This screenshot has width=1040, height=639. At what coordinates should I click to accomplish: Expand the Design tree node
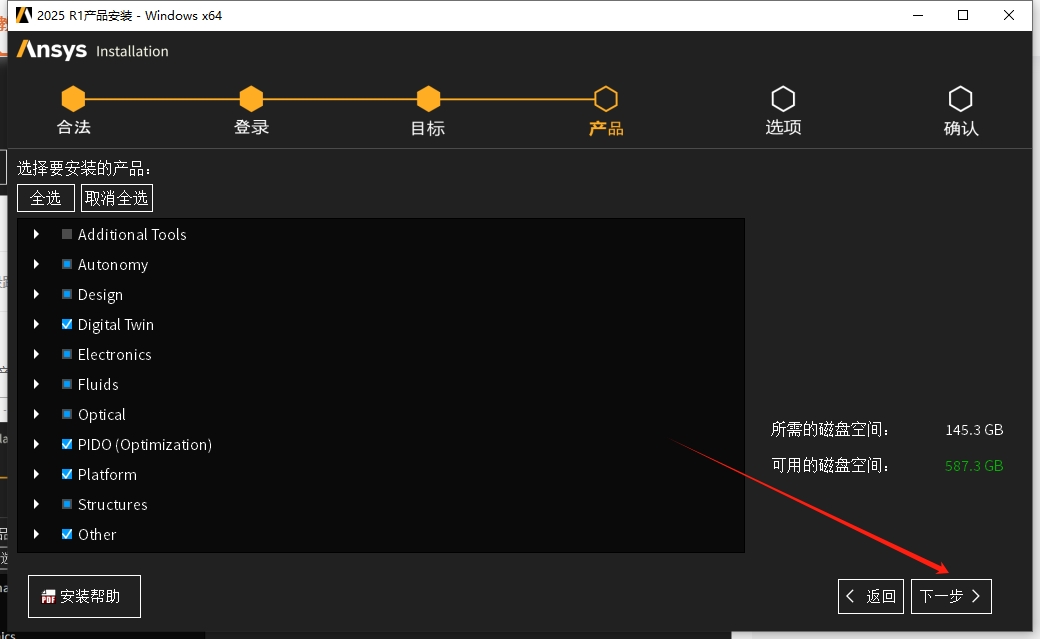click(x=36, y=294)
